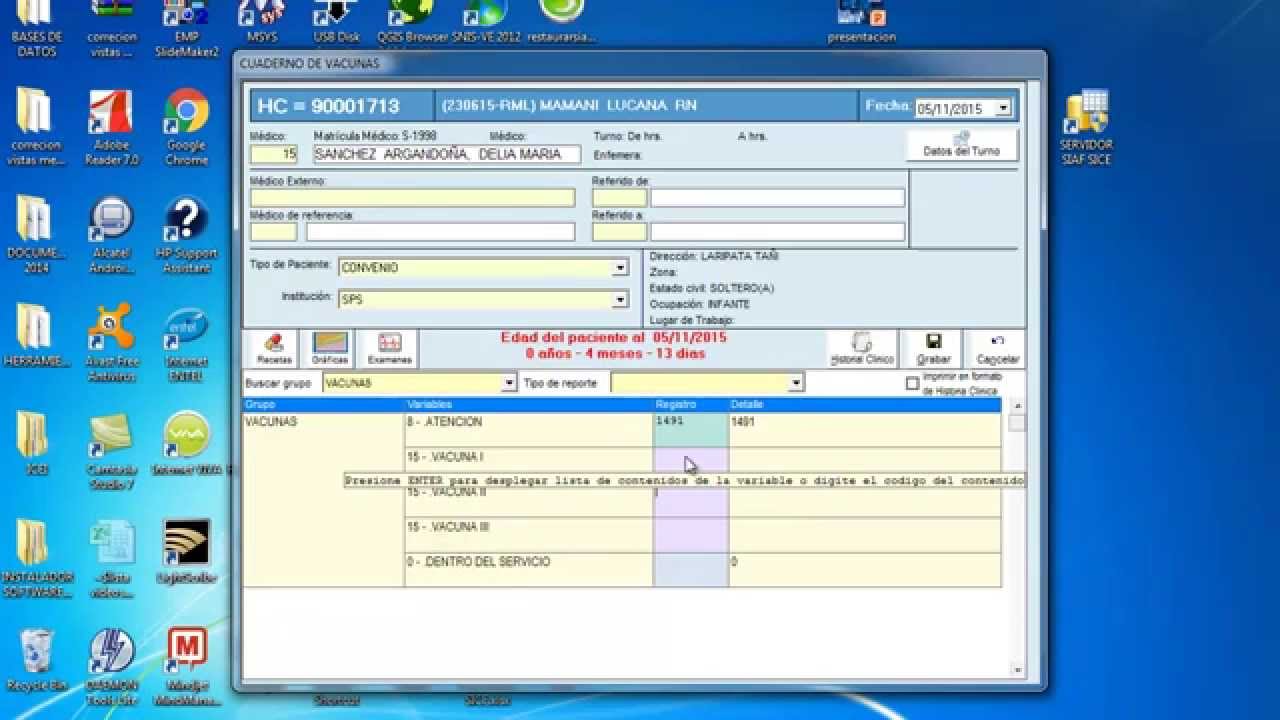Open Google Chrome desktop shortcut
The height and width of the screenshot is (720, 1280).
[x=186, y=126]
